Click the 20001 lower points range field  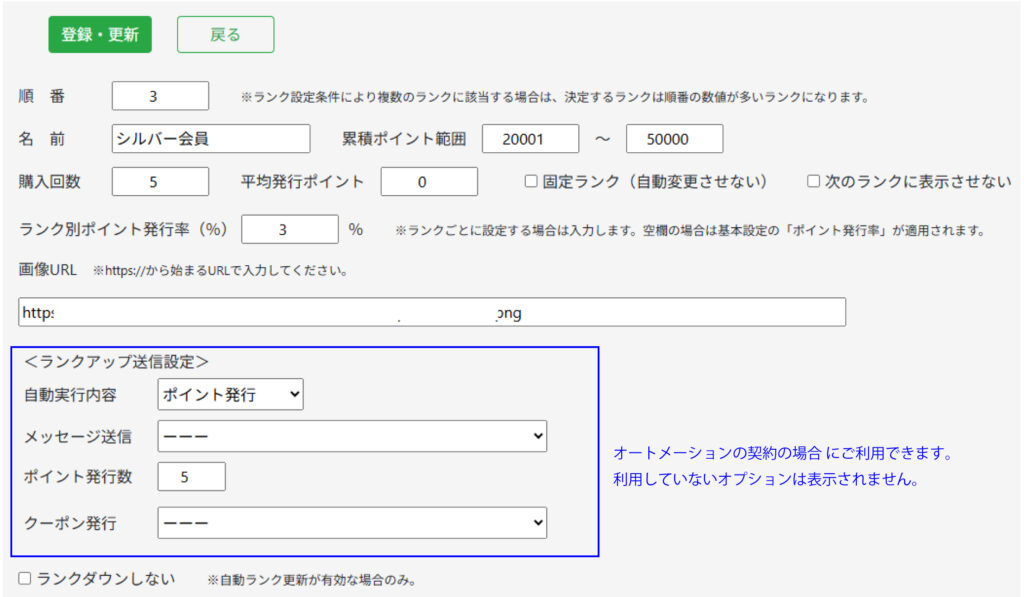(531, 139)
